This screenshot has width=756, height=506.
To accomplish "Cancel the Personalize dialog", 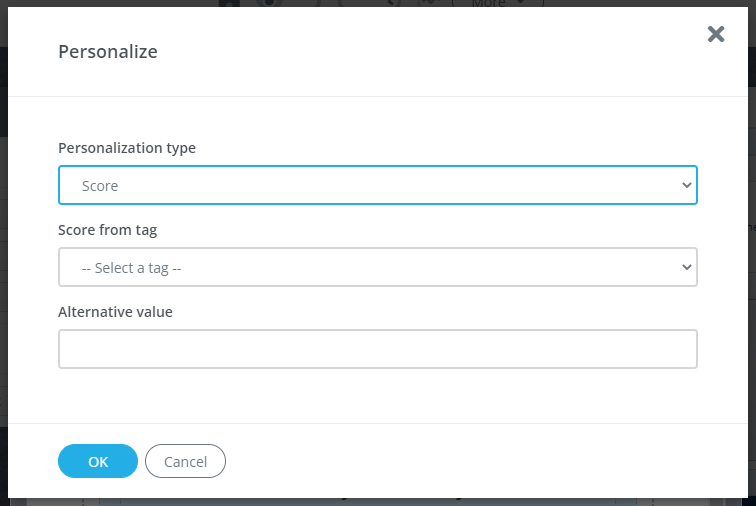I will 185,461.
